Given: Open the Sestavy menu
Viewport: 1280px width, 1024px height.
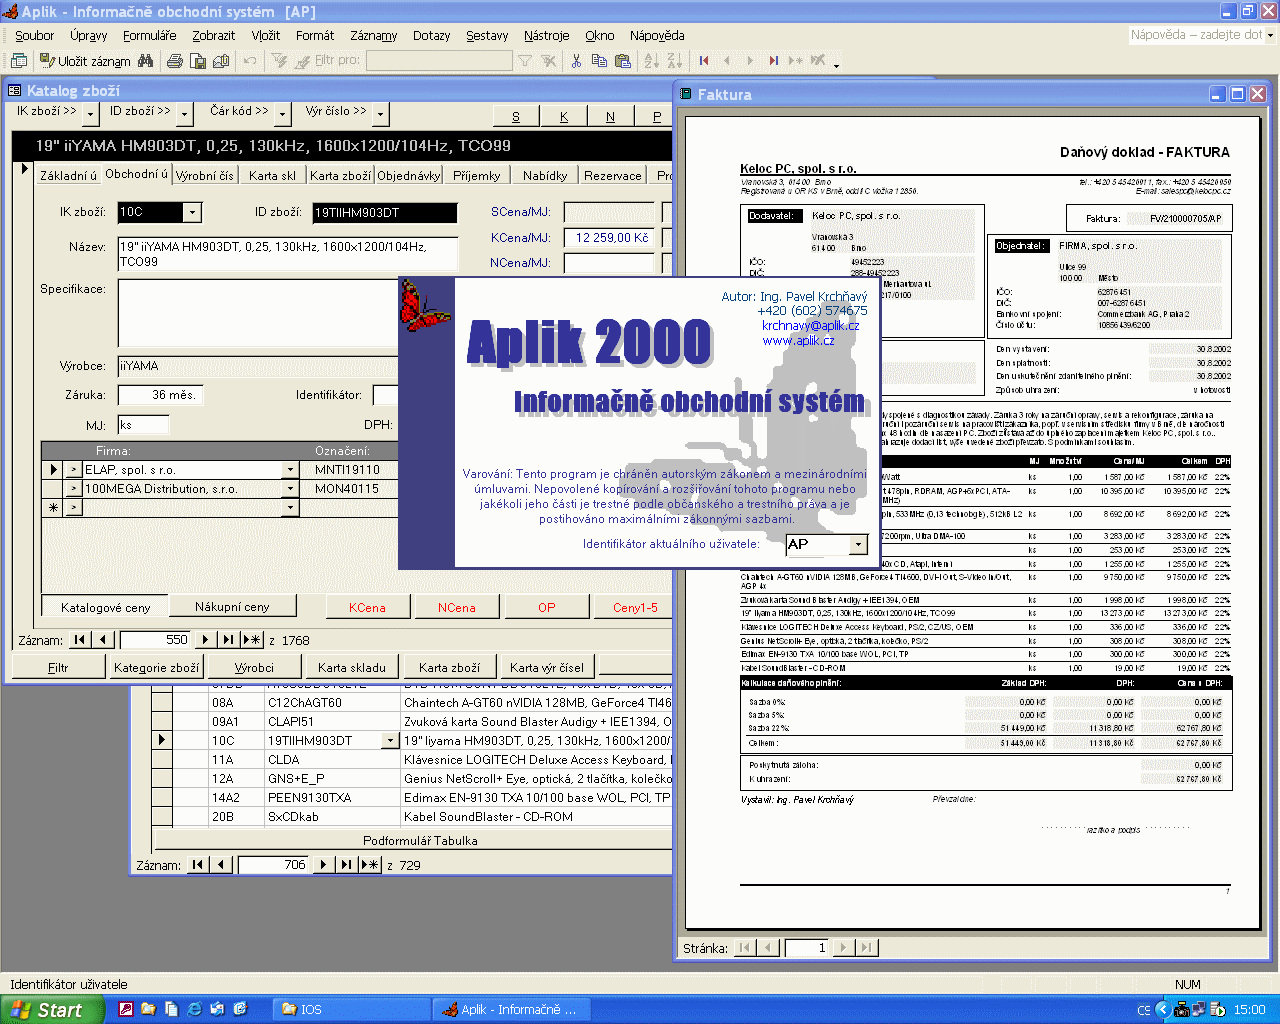Looking at the screenshot, I should click(487, 35).
